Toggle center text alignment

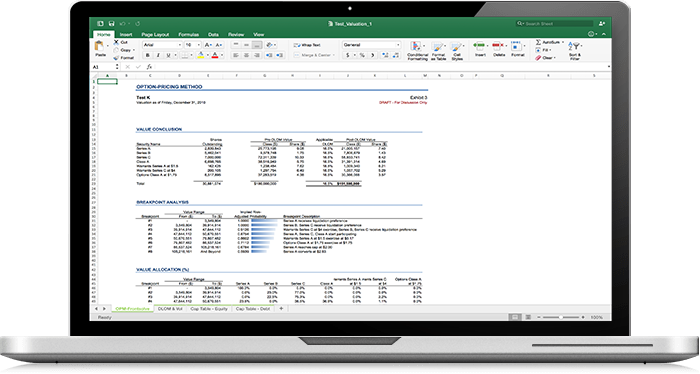point(246,55)
